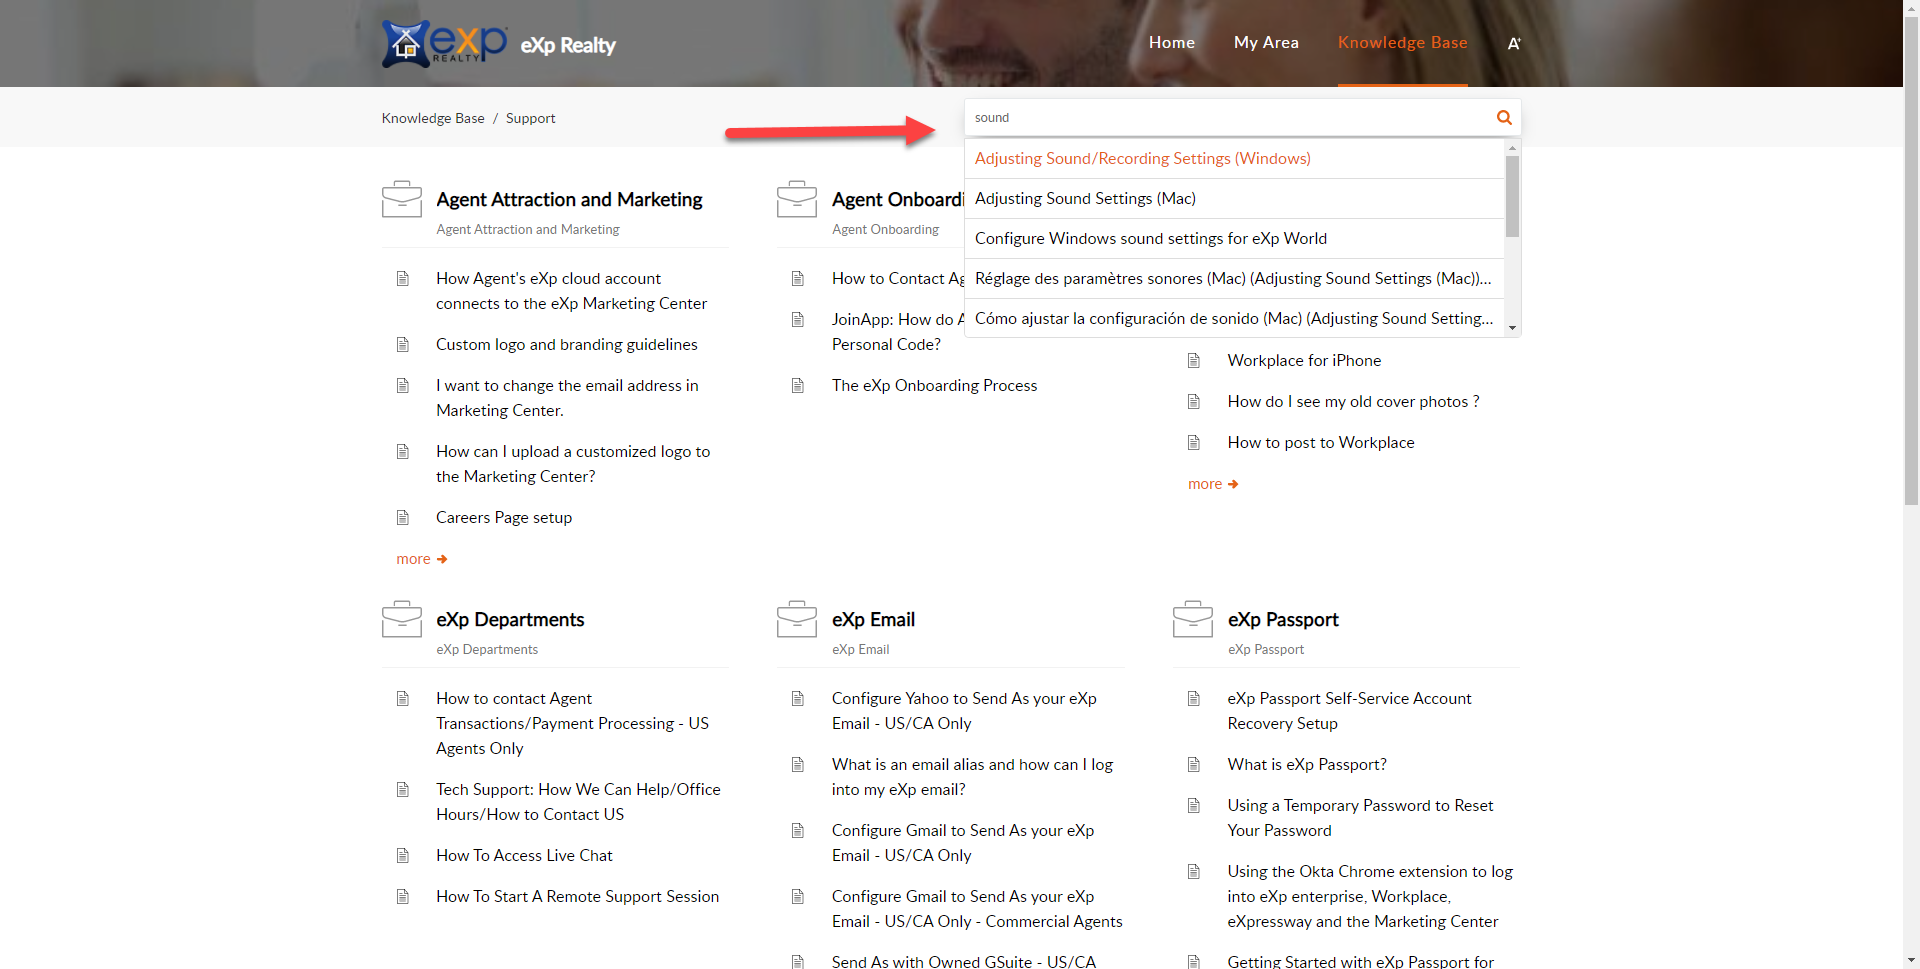Click document icon beside What is eXp Passport?
The width and height of the screenshot is (1920, 969).
(x=1194, y=764)
